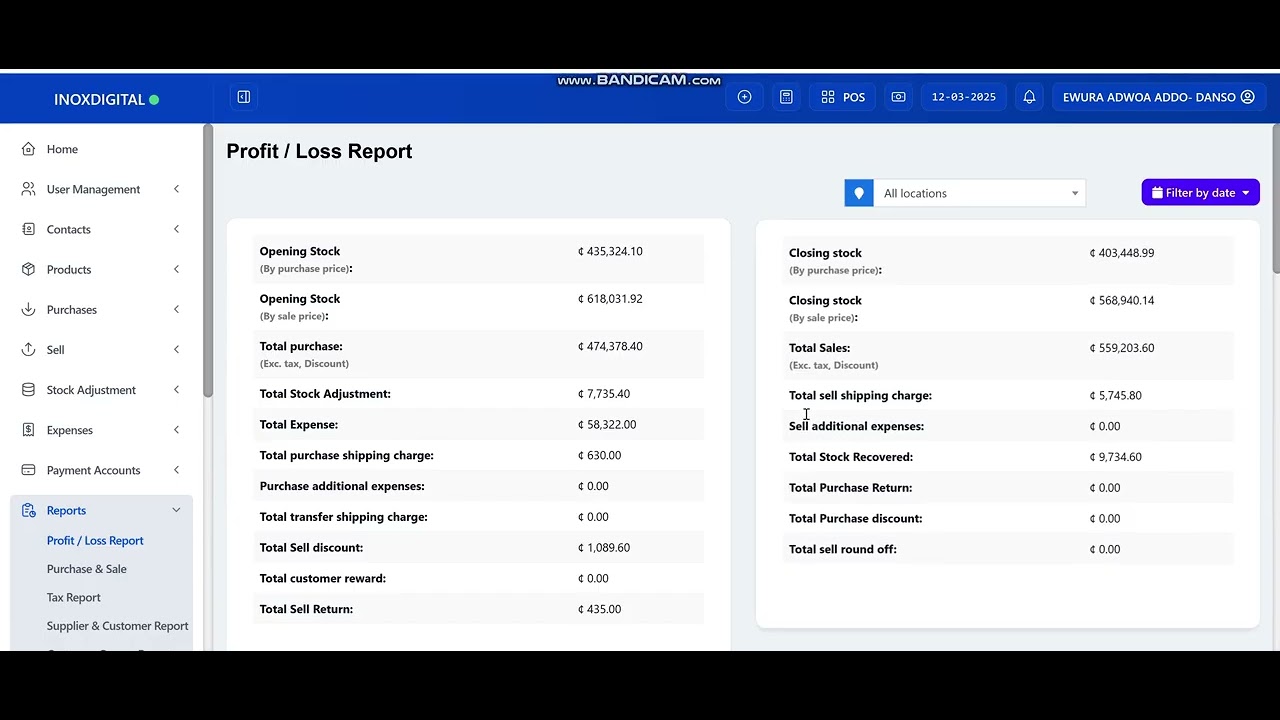Toggle the sidebar collapse icon

point(243,97)
